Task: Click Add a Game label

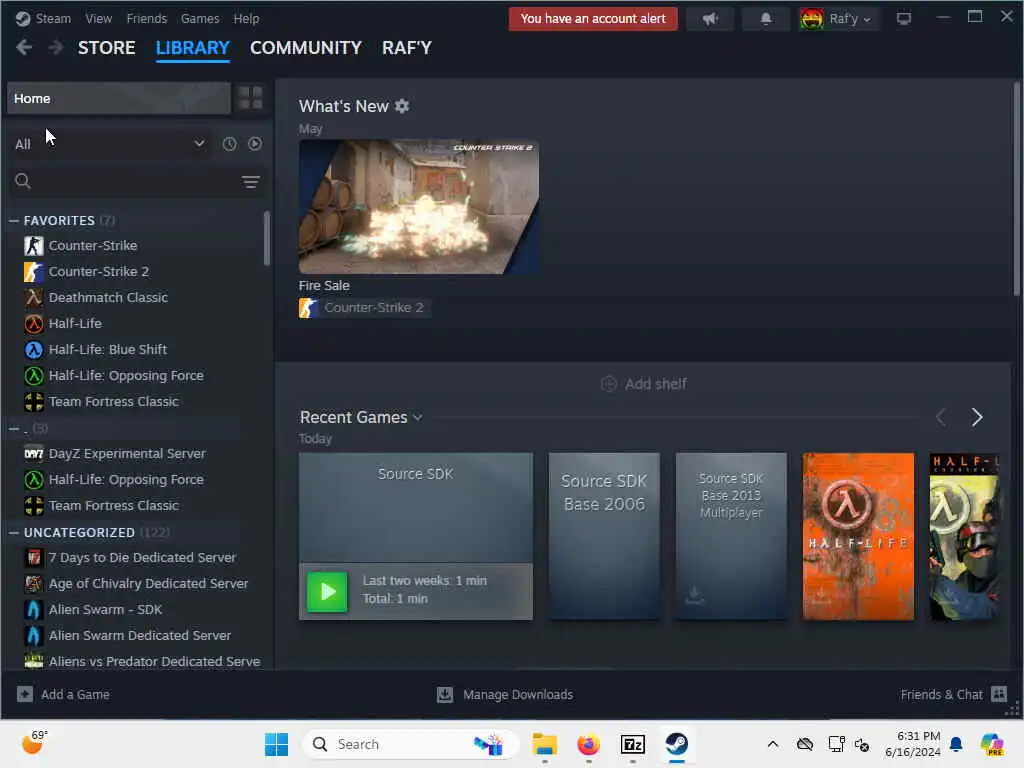Action: [75, 694]
